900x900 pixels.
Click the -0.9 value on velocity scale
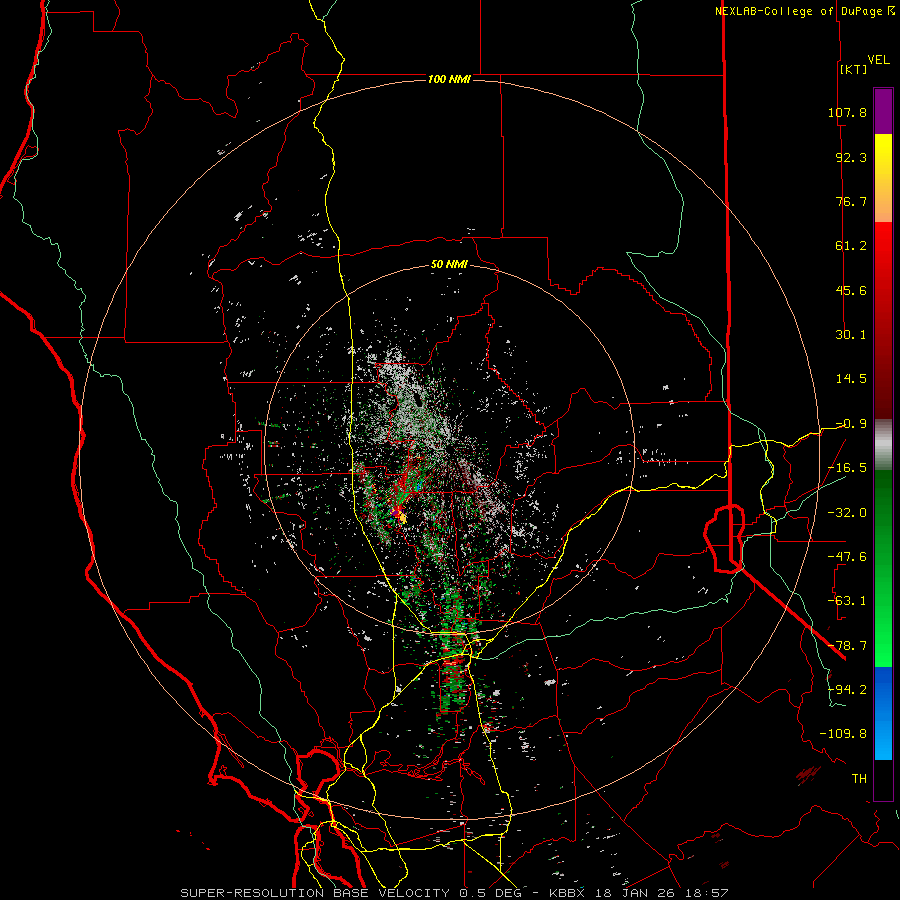[851, 424]
